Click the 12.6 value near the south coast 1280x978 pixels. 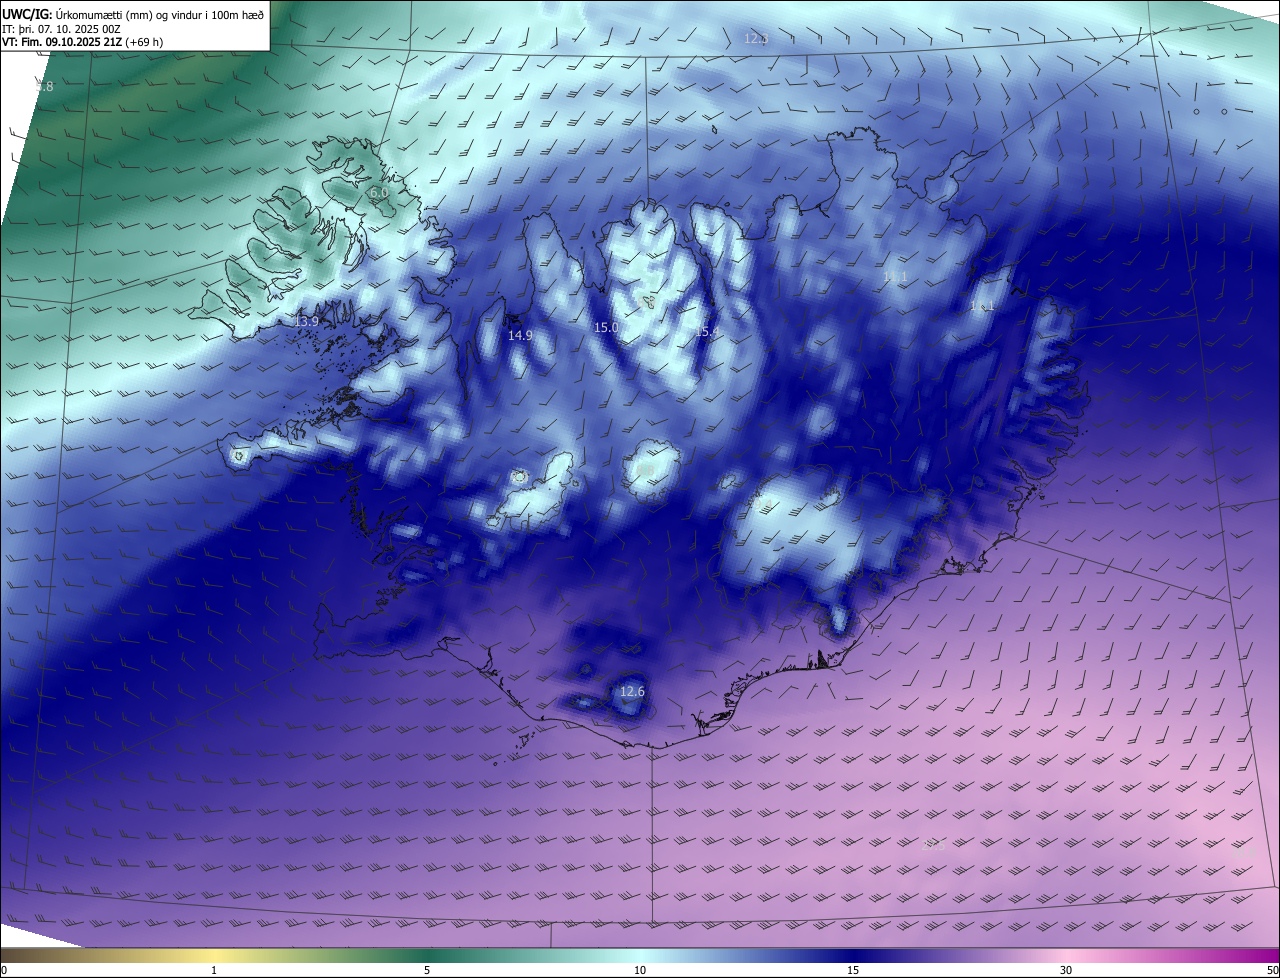(633, 691)
